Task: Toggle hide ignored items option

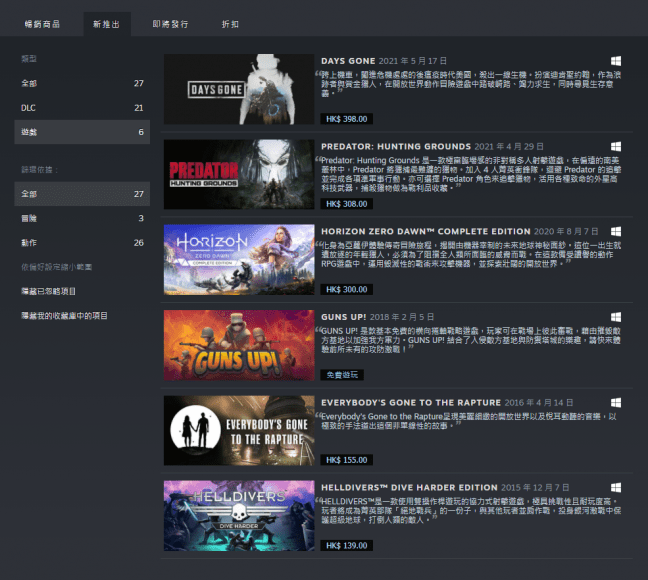Action: (x=48, y=291)
